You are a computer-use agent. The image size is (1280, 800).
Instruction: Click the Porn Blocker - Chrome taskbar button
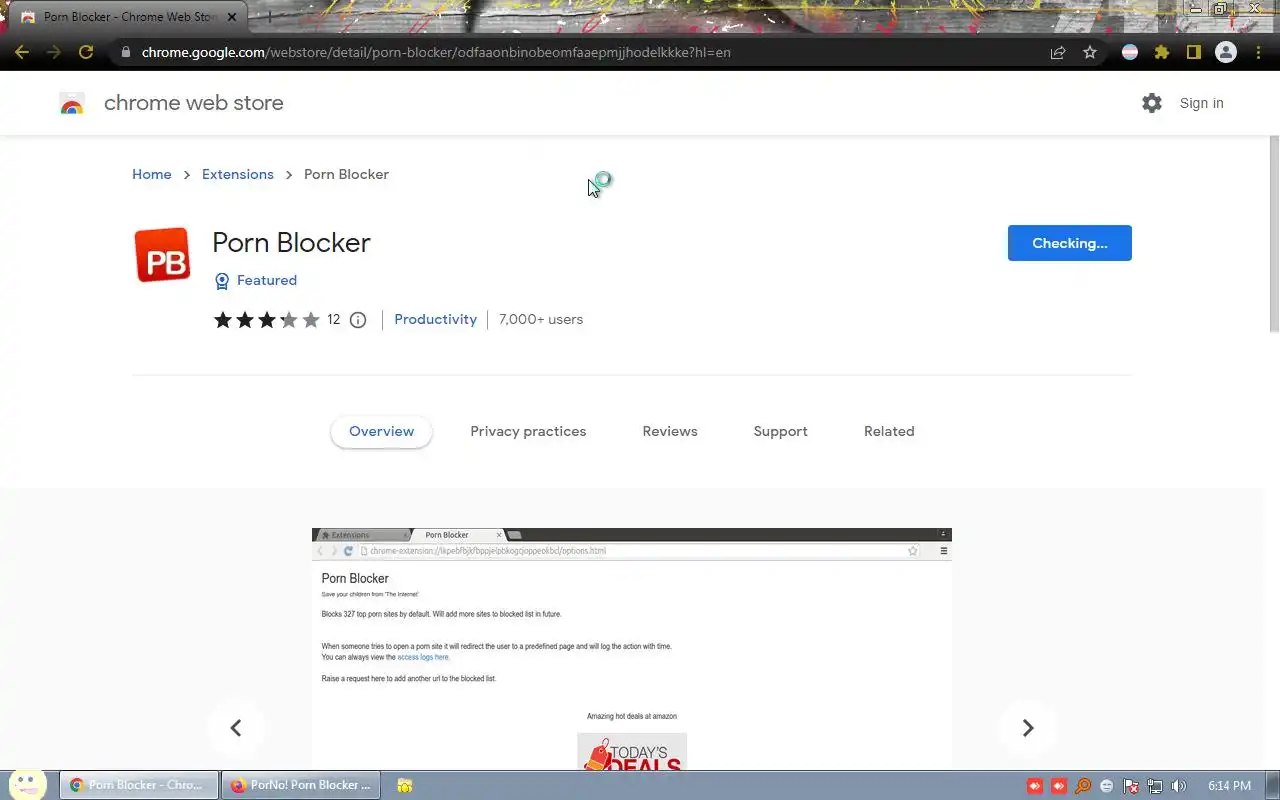click(139, 785)
